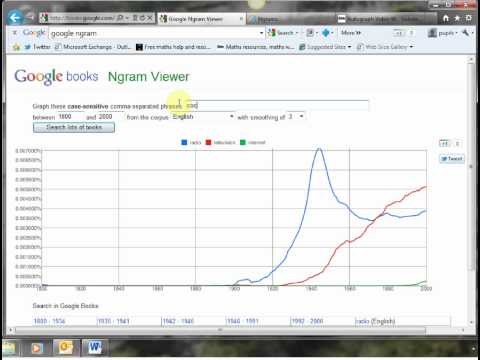Open the Microsoft Exchange bookmark

coord(93,47)
